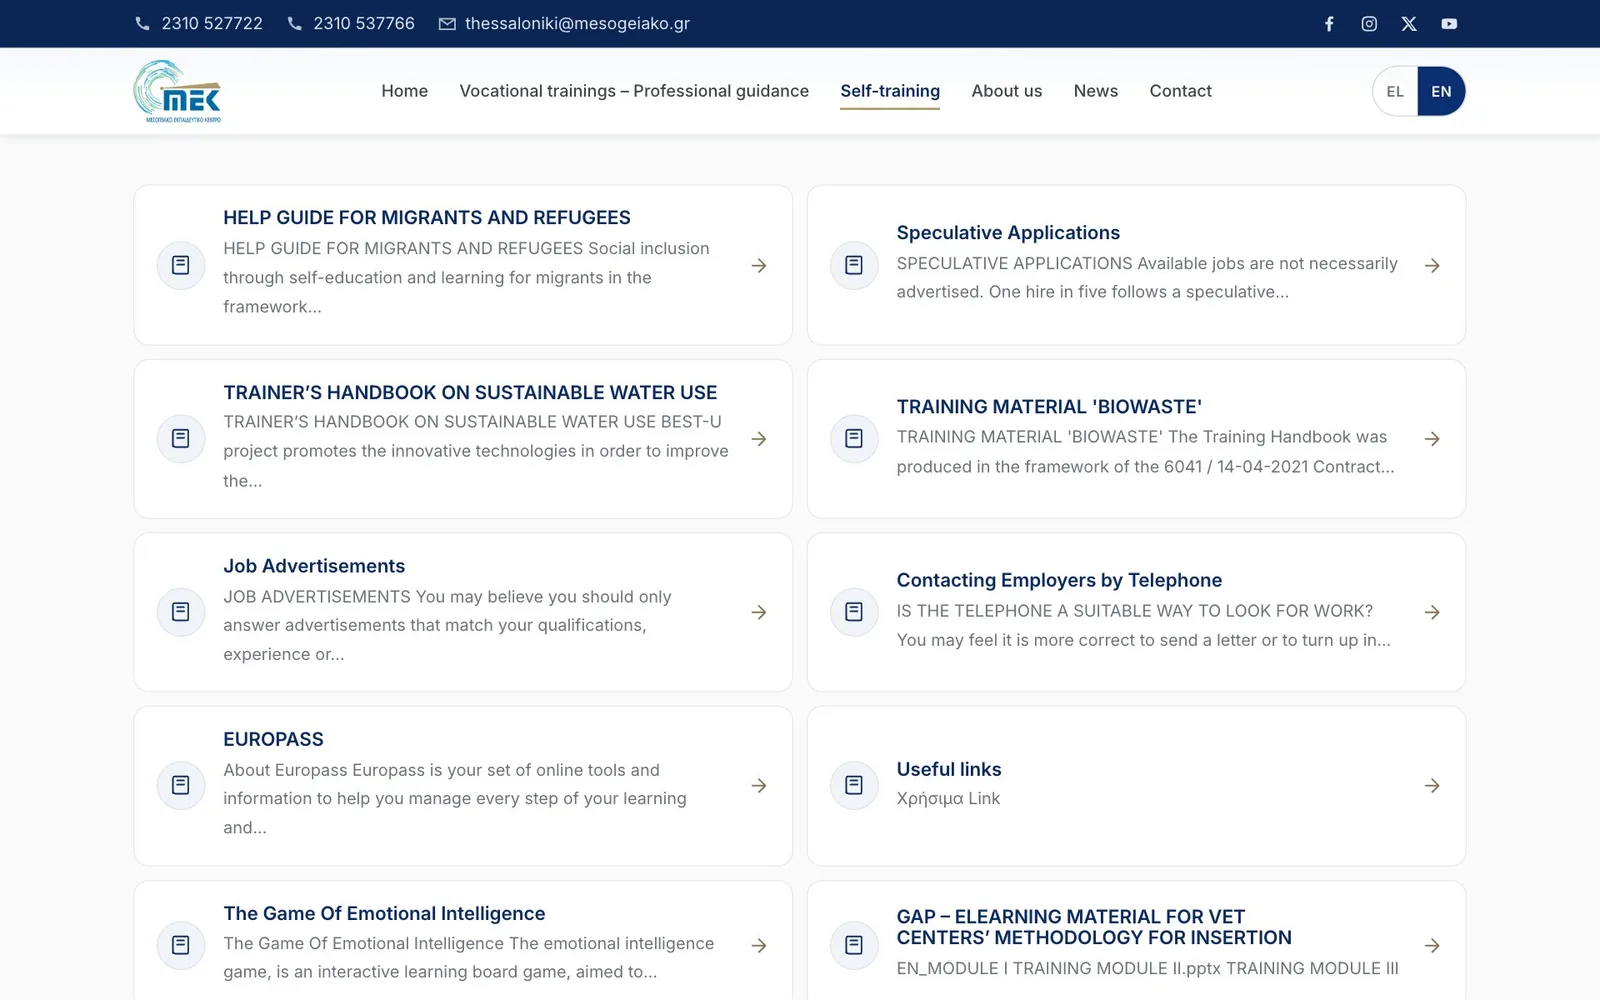Open Vocational trainings – Professional guidance menu
The width and height of the screenshot is (1600, 1000).
tap(634, 91)
